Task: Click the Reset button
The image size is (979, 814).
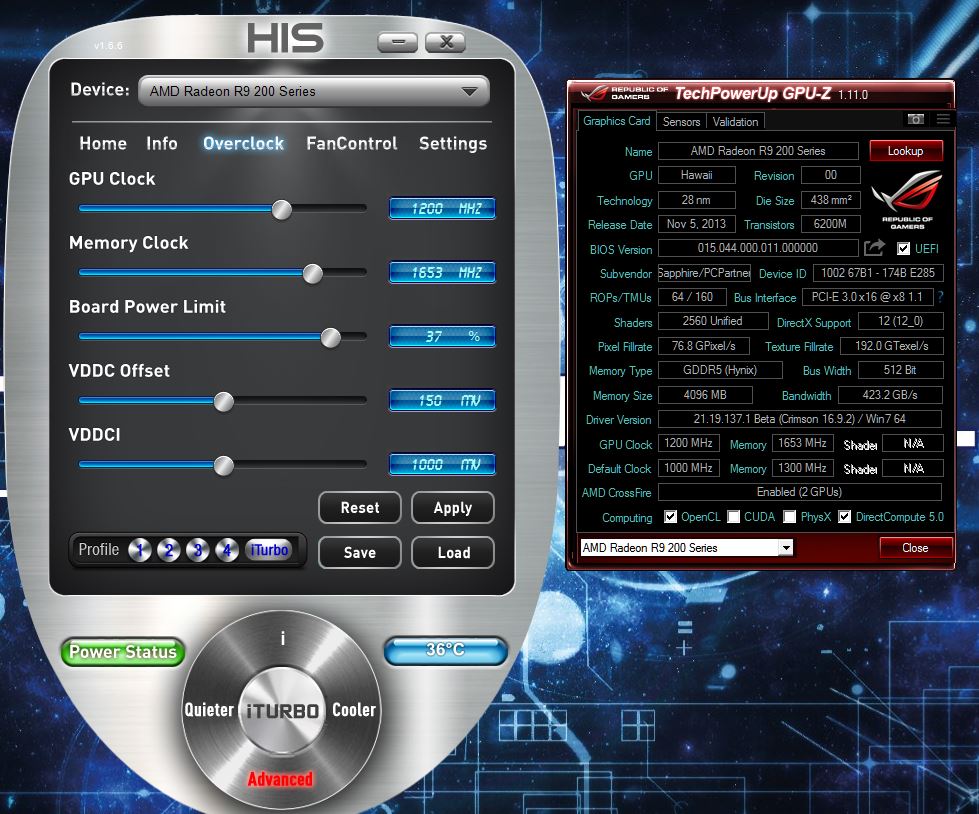Action: click(360, 508)
